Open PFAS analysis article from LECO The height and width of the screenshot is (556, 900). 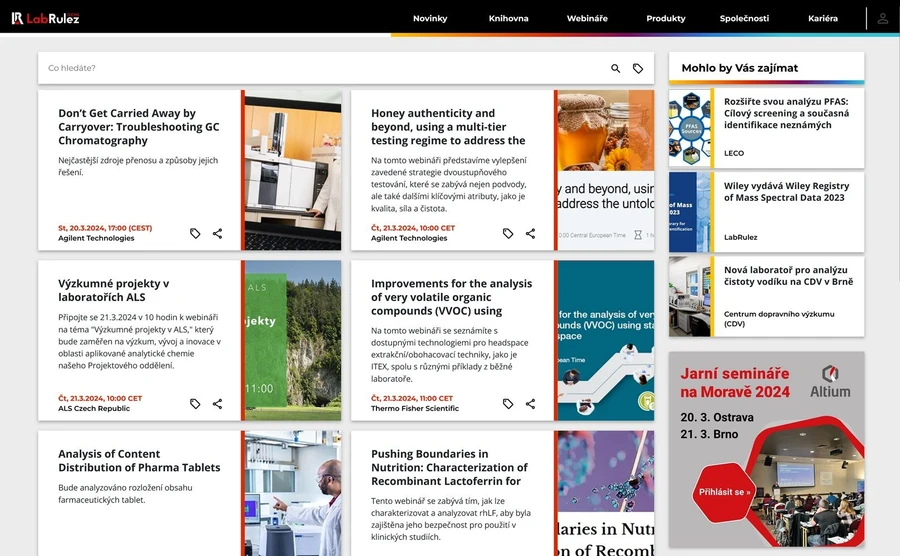click(786, 113)
